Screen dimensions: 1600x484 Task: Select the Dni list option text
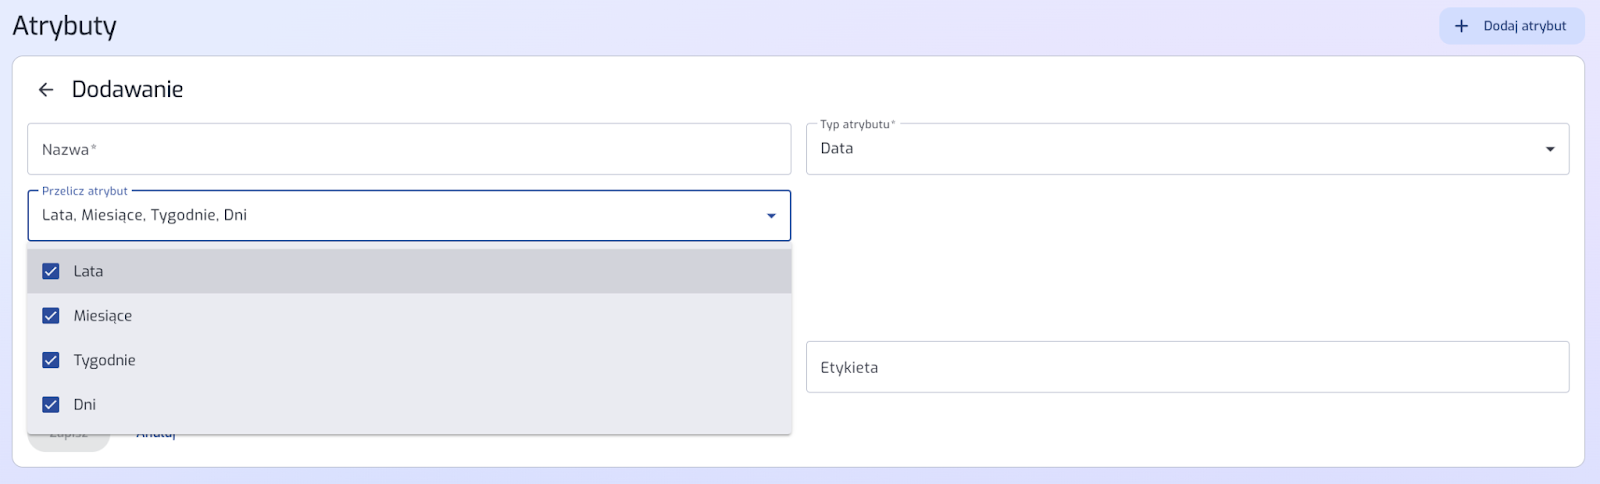[x=85, y=405]
